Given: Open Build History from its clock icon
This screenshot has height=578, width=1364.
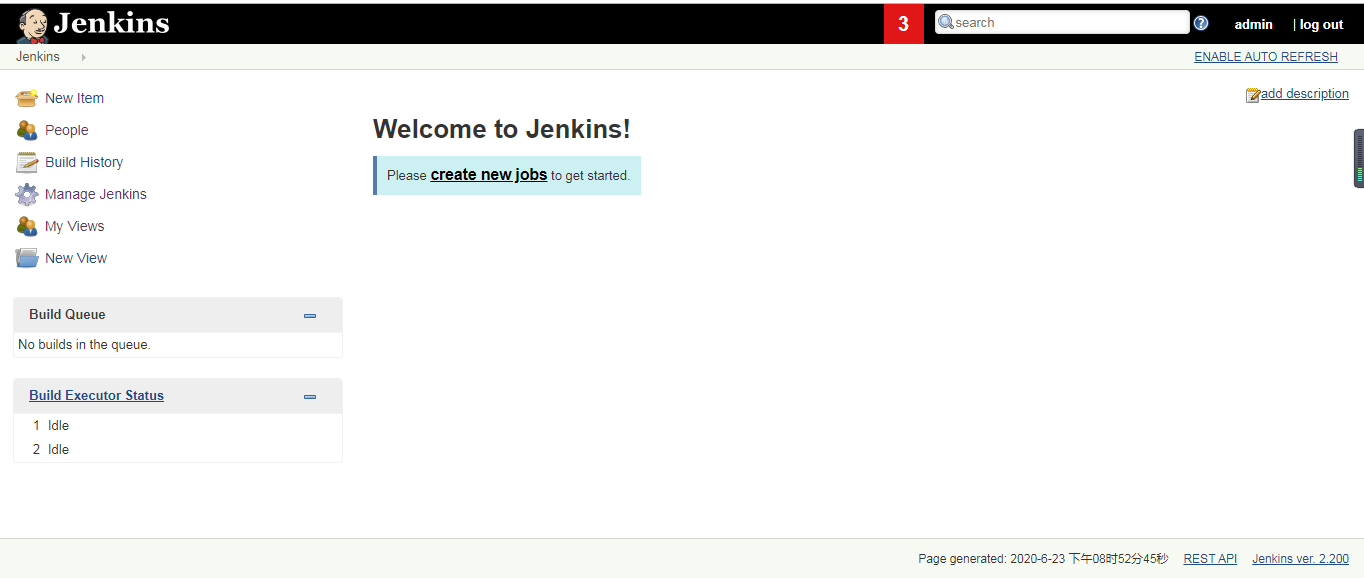Looking at the screenshot, I should click(x=26, y=161).
